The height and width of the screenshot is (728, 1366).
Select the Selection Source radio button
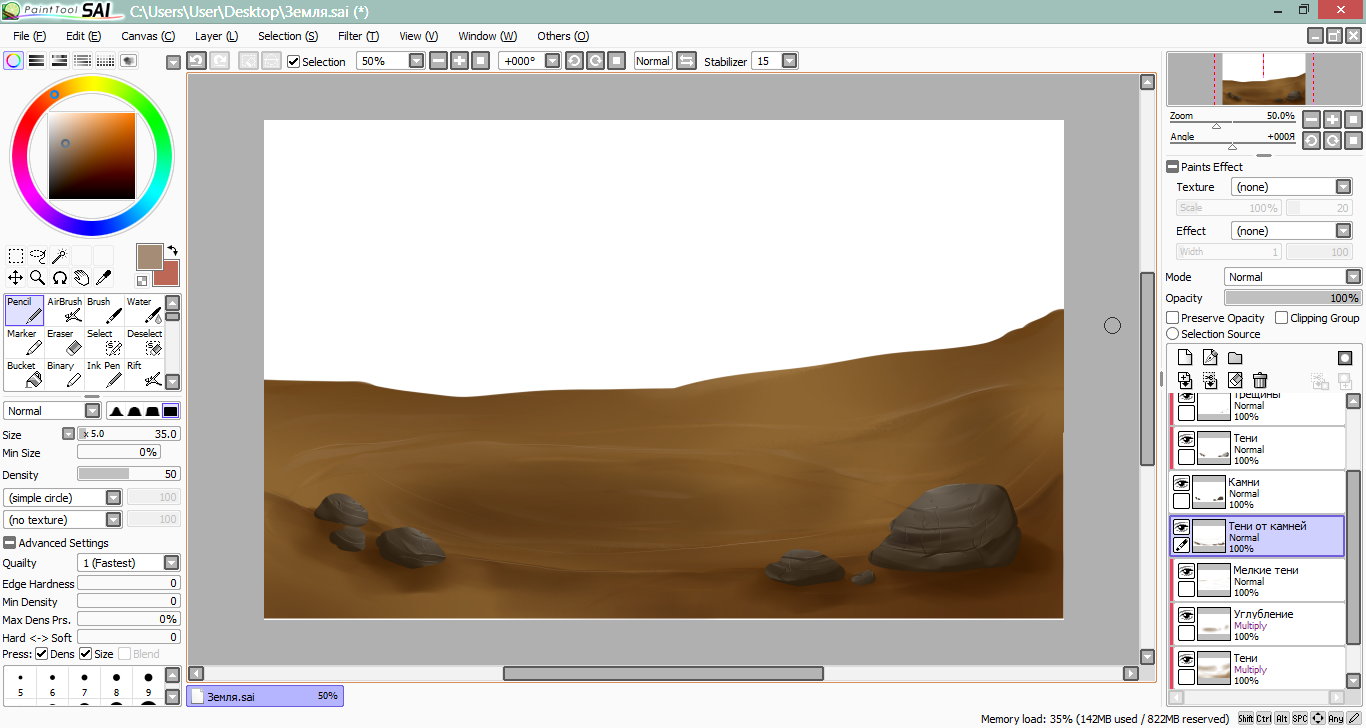(x=1173, y=334)
